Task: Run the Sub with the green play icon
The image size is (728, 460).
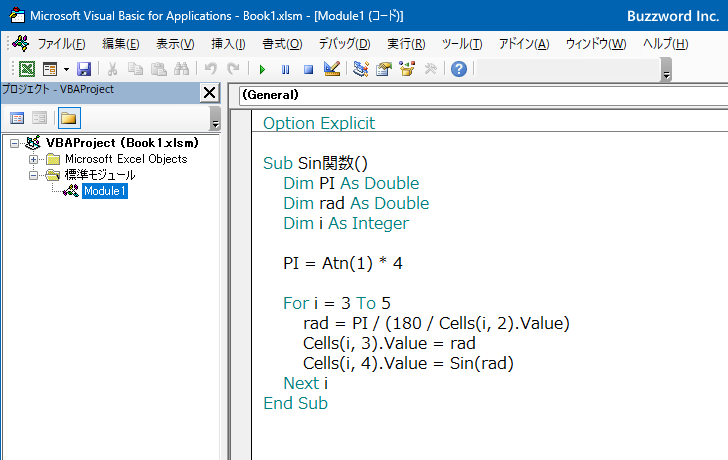Action: (x=262, y=70)
